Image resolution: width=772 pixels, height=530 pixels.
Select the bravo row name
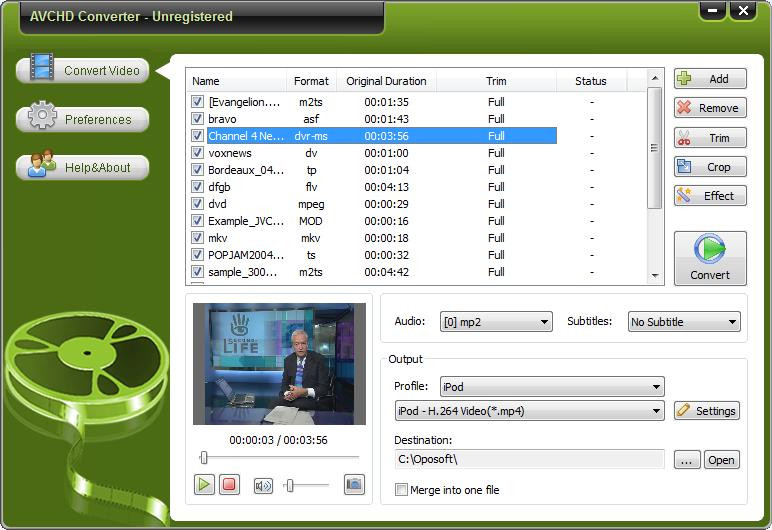tap(222, 119)
